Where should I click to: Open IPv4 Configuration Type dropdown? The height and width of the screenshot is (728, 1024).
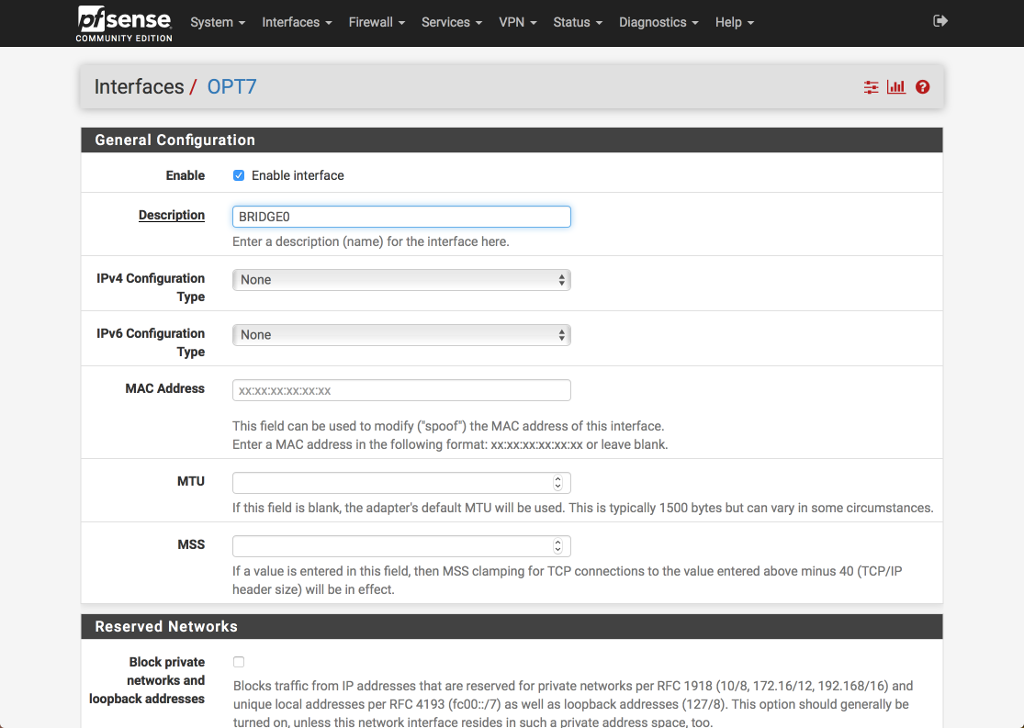401,279
